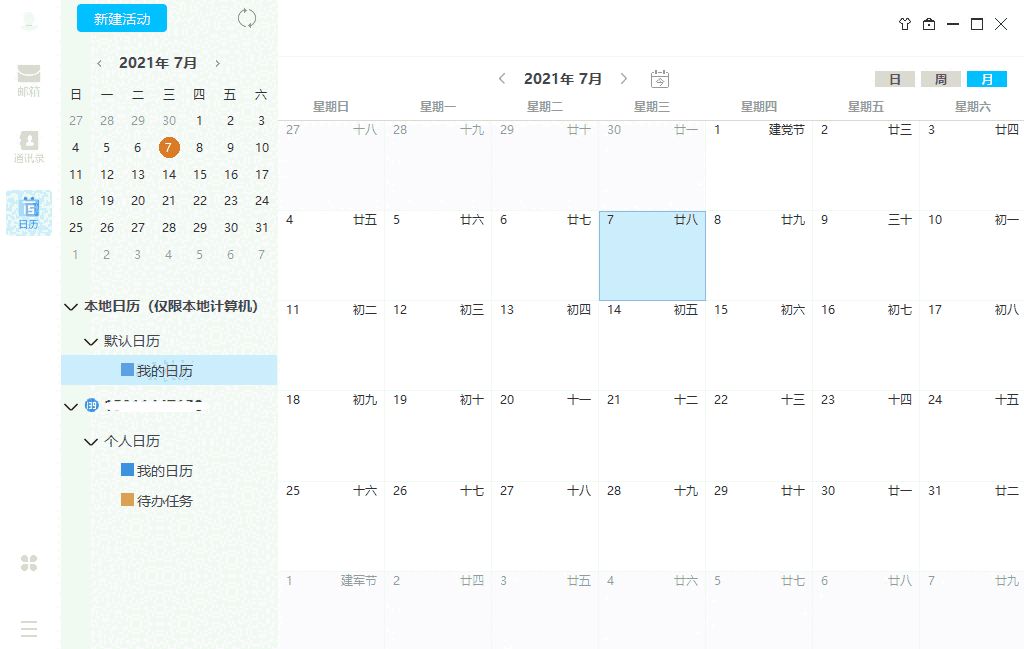
Task: Select the 月 month view tab
Action: coord(987,78)
